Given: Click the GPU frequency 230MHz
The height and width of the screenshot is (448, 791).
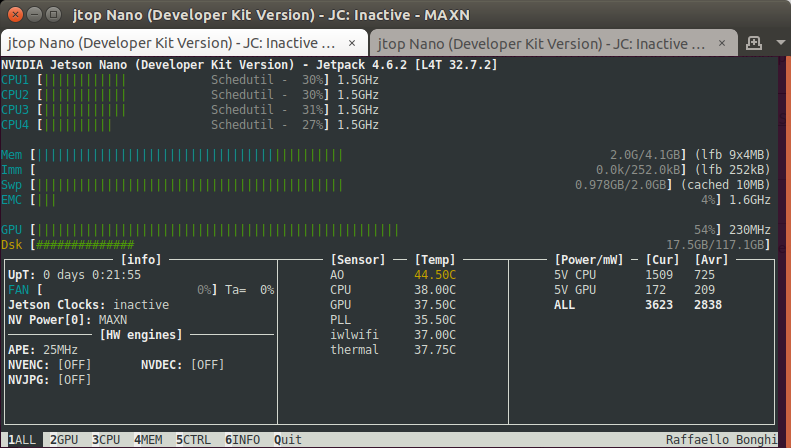Looking at the screenshot, I should [x=750, y=230].
